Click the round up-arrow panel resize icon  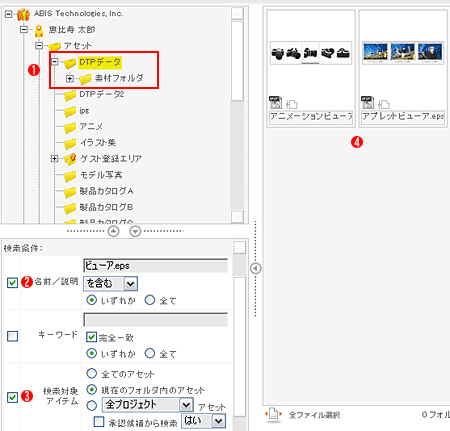coord(114,231)
